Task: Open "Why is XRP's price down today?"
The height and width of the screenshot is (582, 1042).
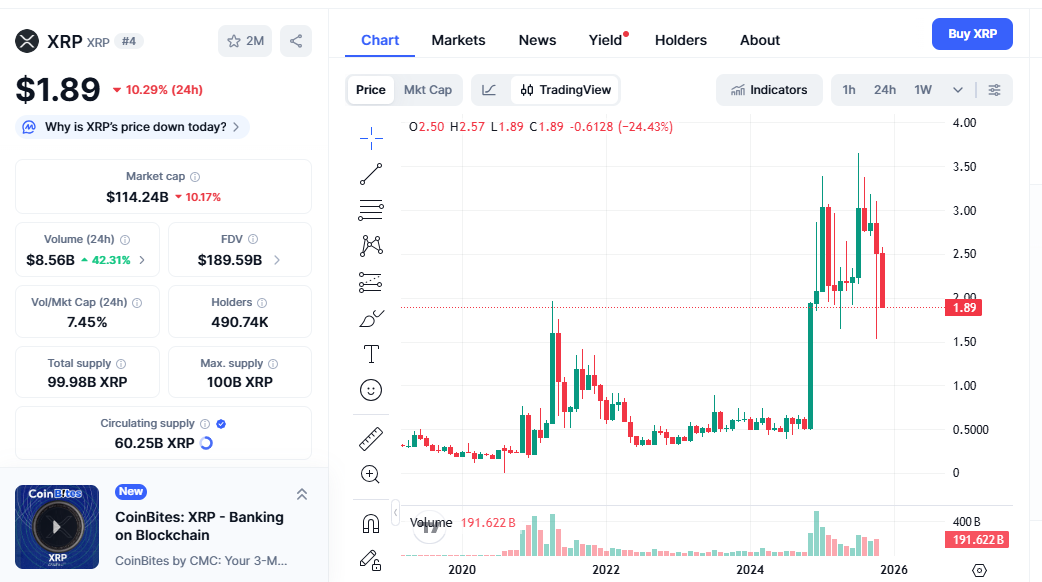Action: coord(134,127)
